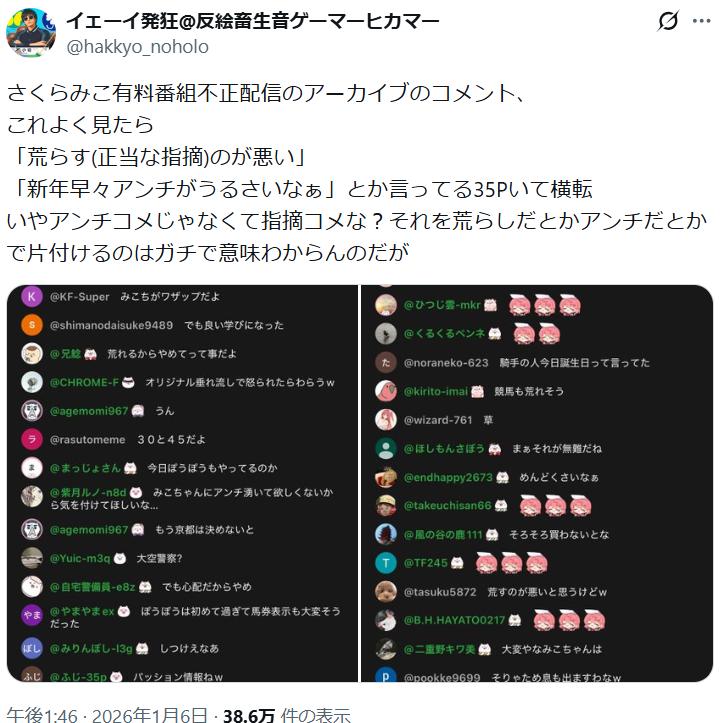723x723 pixels.
Task: Open the three-dot more options menu
Action: pos(701,21)
